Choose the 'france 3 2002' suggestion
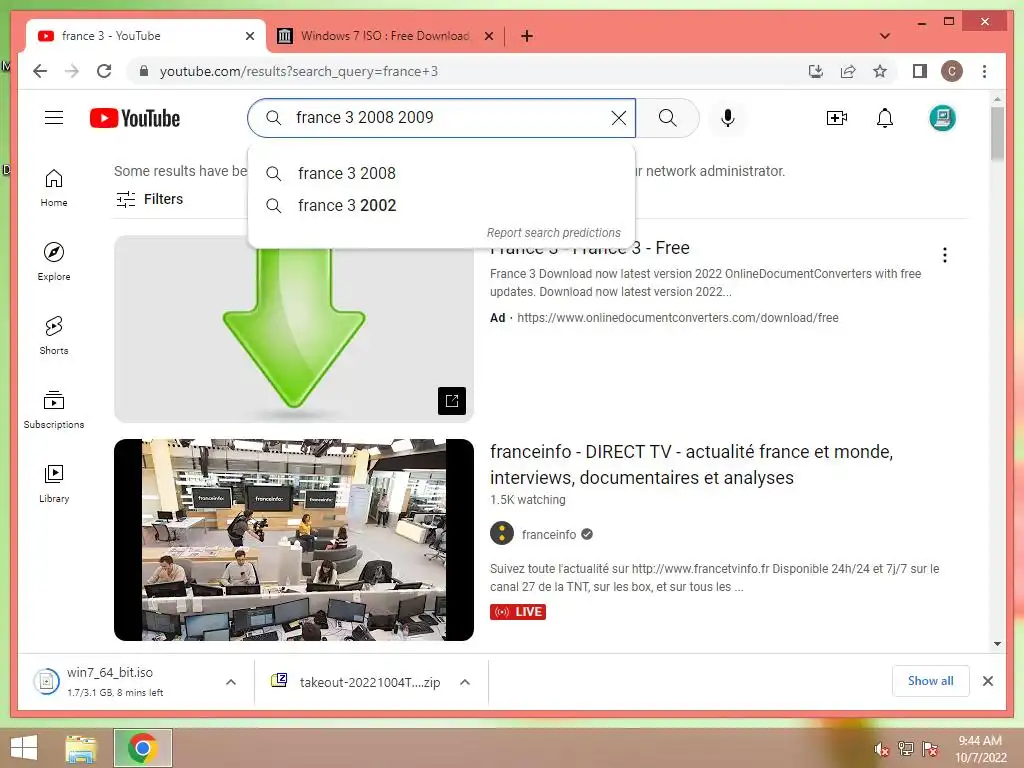The image size is (1024, 768). [441, 205]
